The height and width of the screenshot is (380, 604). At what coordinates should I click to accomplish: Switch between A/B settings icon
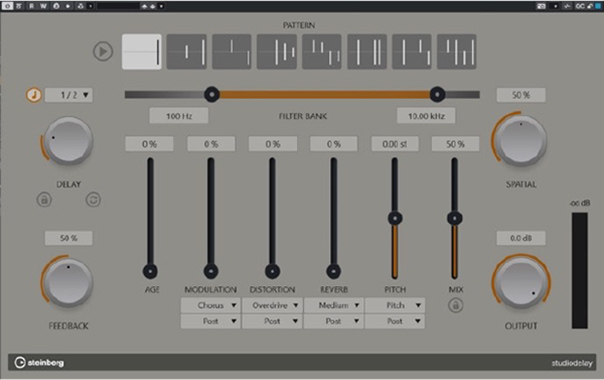point(56,6)
